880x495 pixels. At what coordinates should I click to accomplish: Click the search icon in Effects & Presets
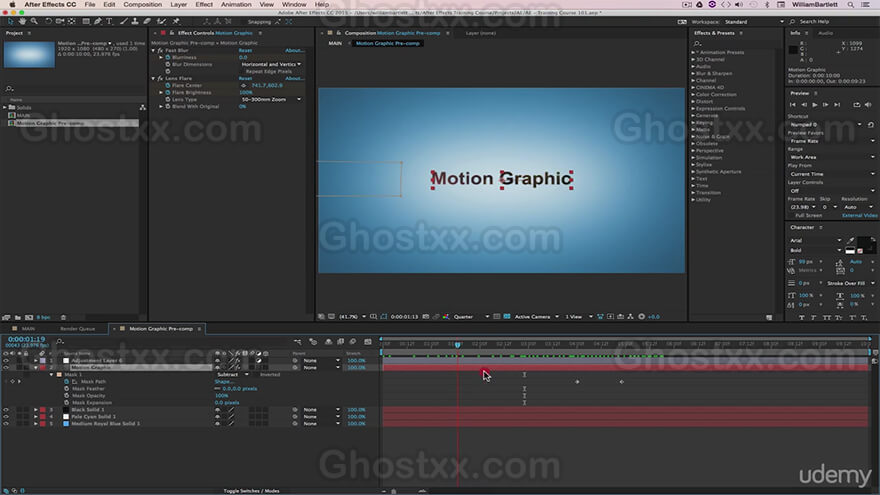[697, 43]
